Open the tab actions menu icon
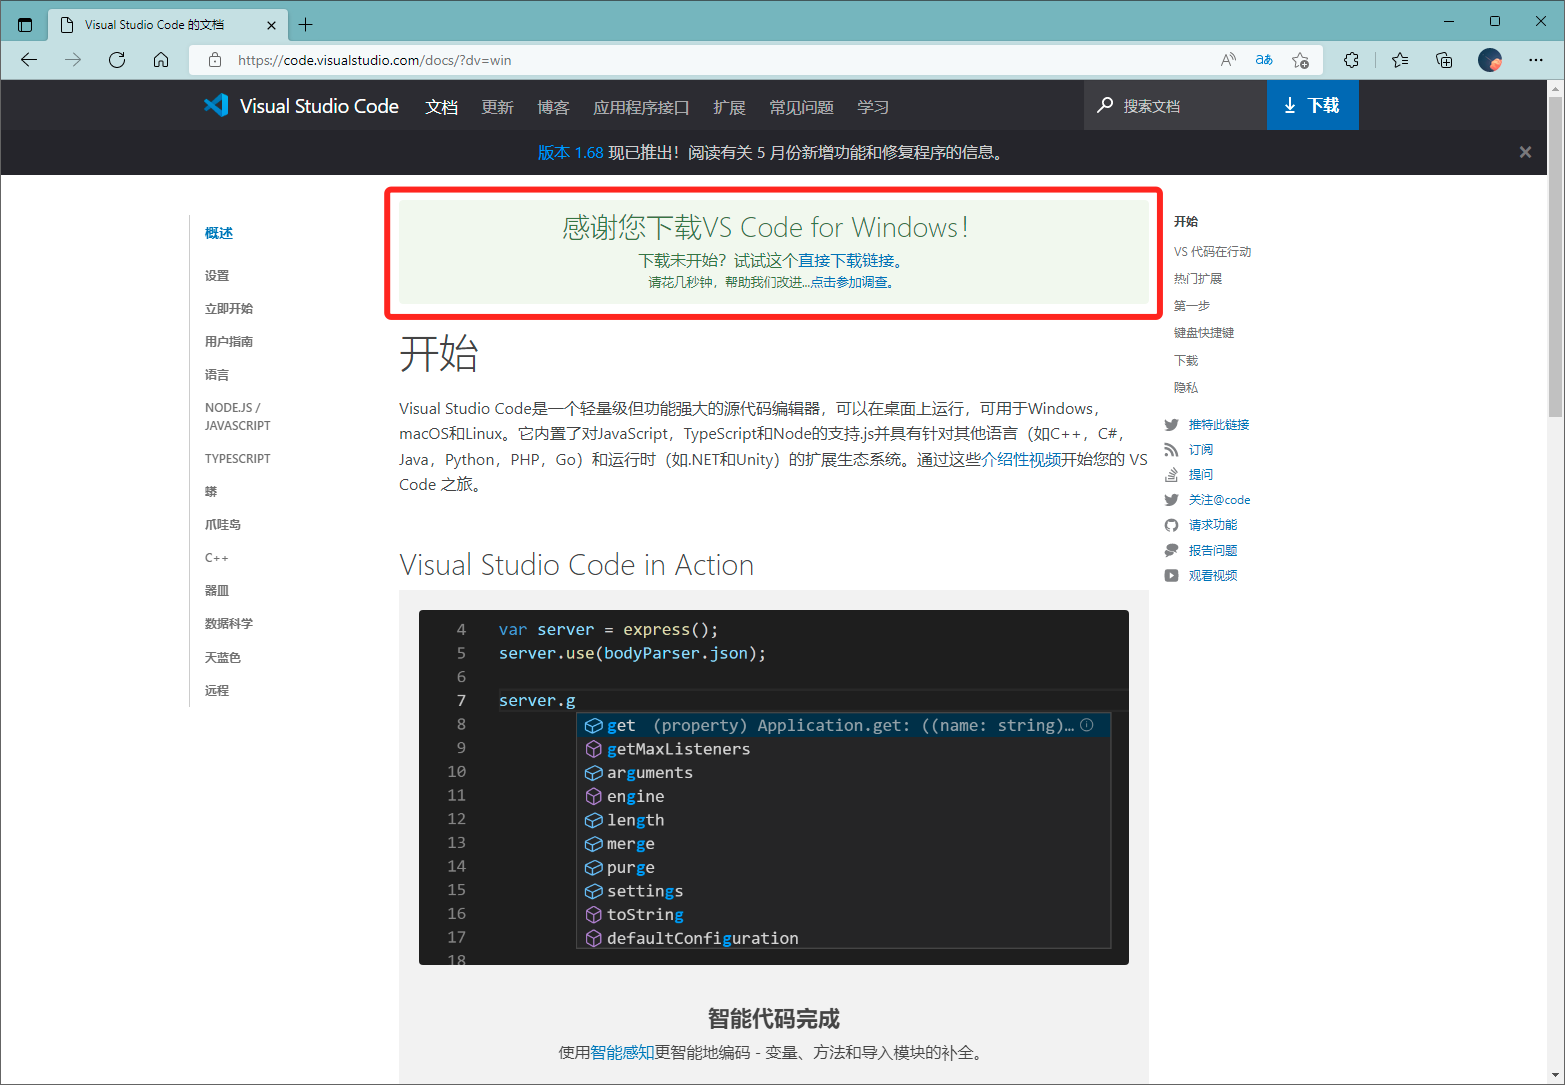Screen dimensions: 1565x1085 [25, 25]
